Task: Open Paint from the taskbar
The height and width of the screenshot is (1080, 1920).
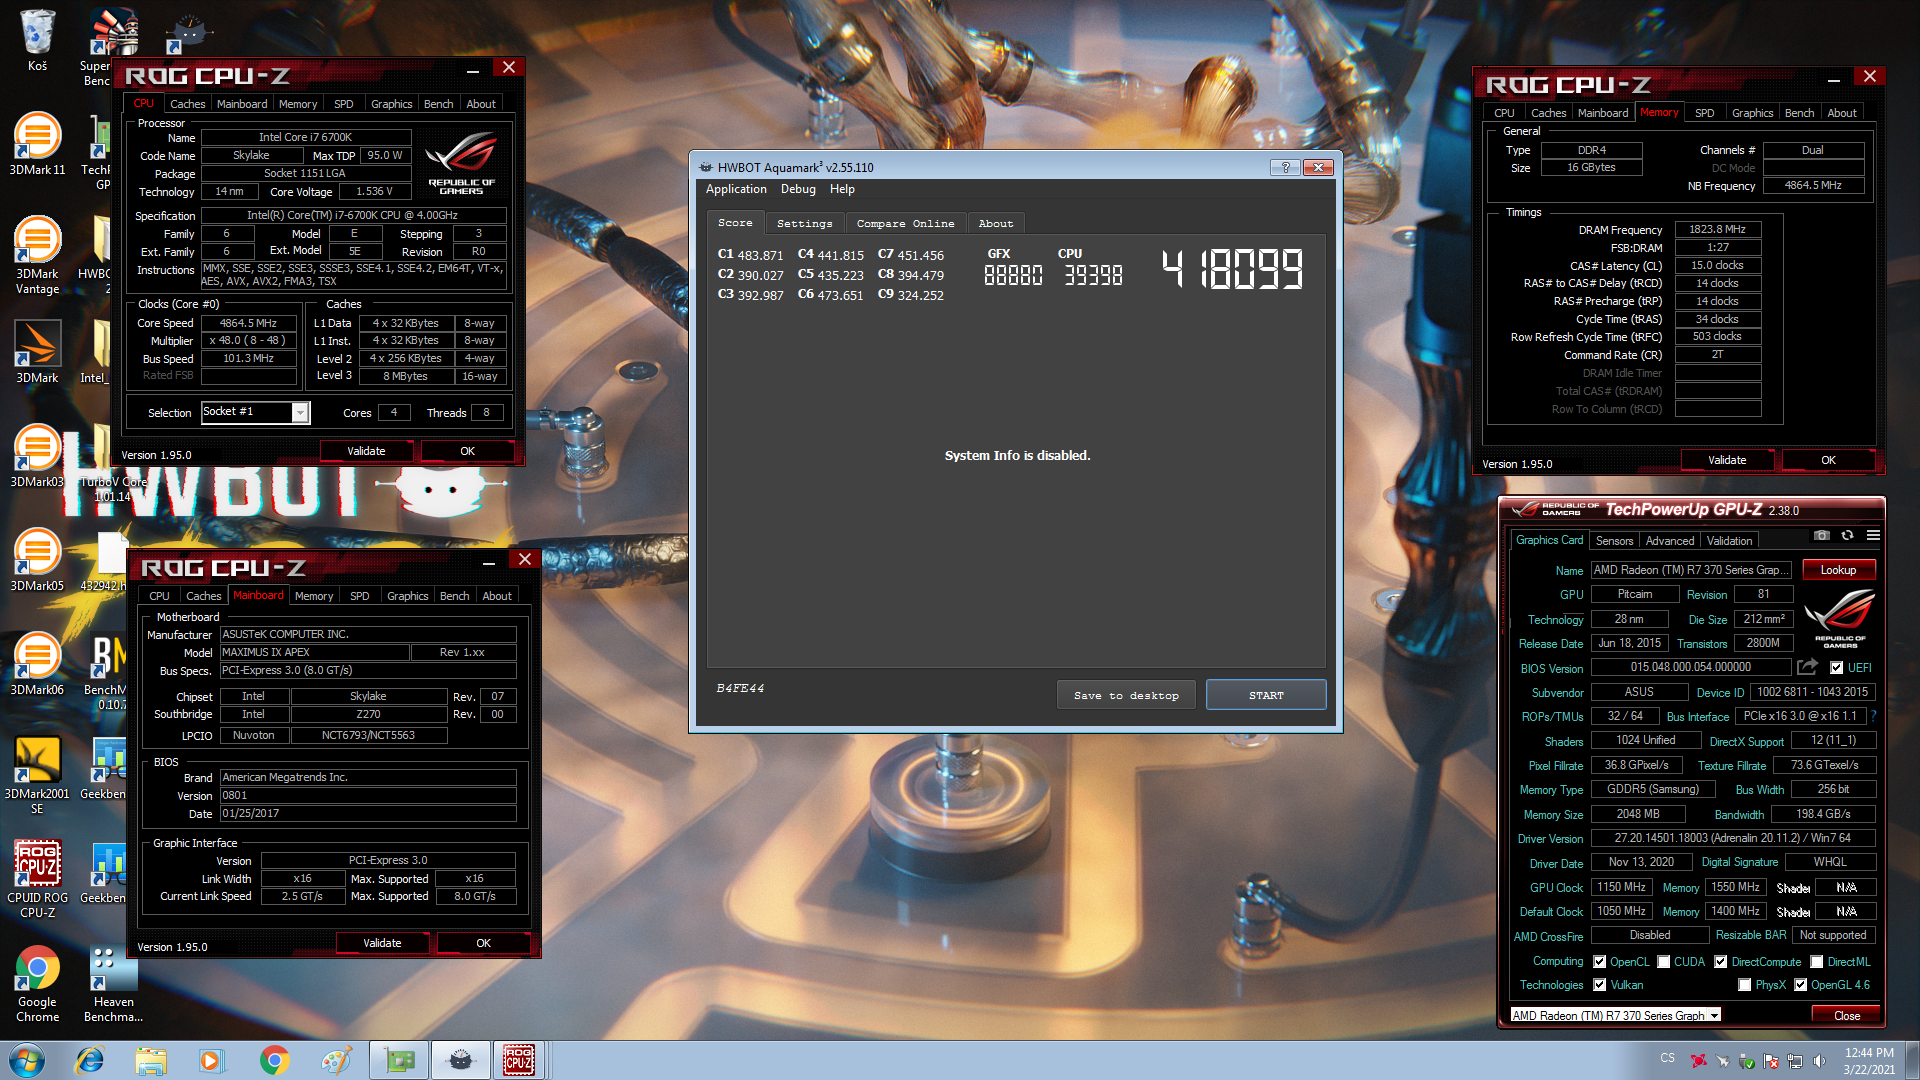Action: point(336,1060)
